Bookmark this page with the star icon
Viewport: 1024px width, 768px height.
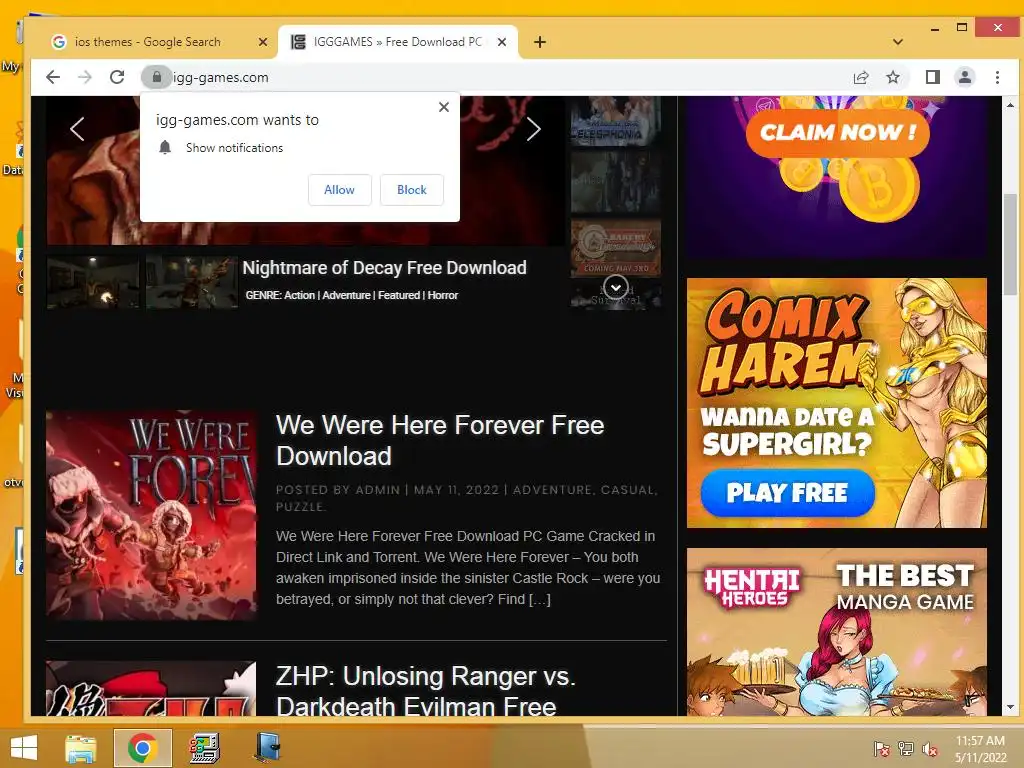[x=893, y=77]
